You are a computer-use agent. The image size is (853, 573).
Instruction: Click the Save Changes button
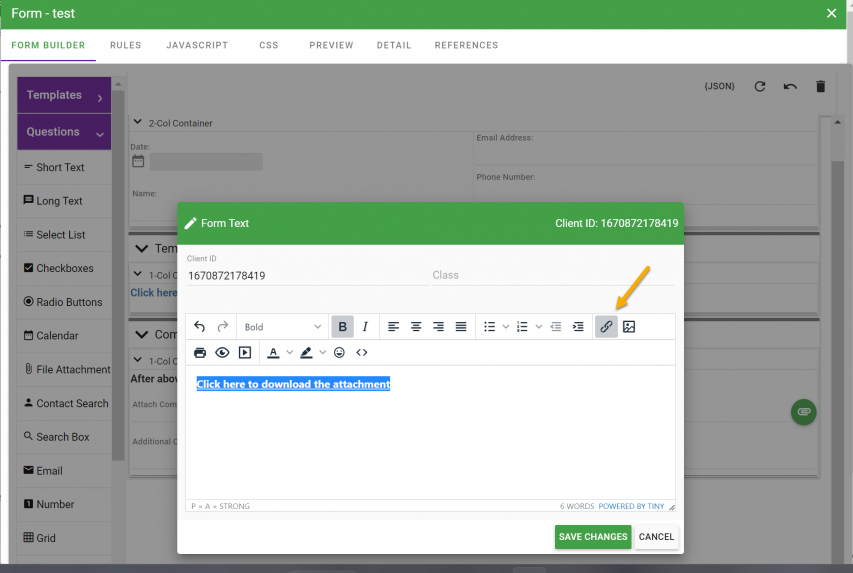point(593,537)
